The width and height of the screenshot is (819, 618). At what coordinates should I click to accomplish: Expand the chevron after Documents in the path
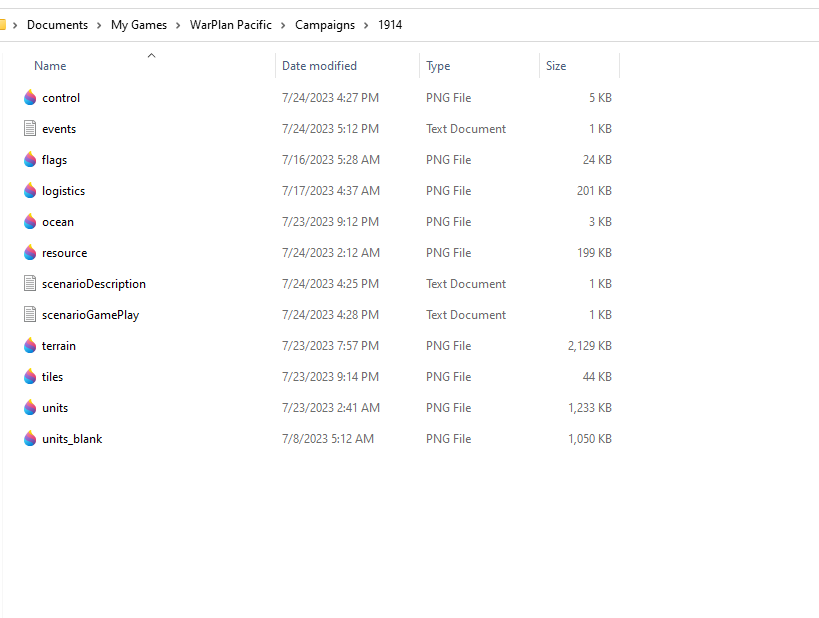point(99,25)
